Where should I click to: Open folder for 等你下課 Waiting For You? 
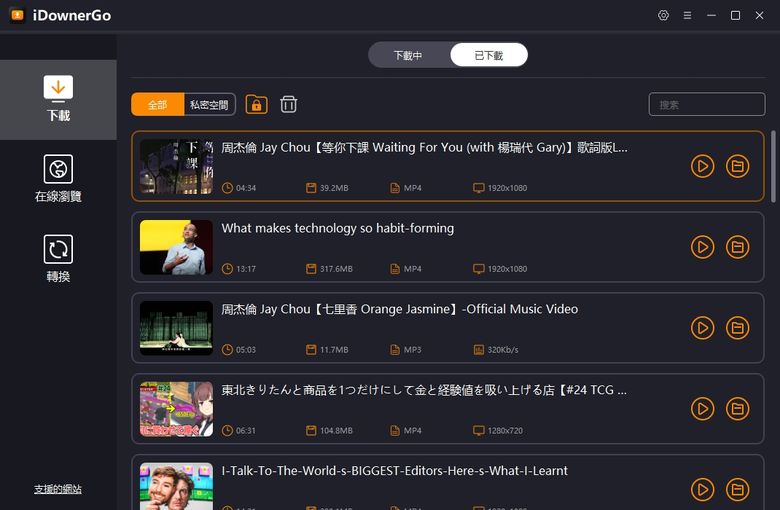point(737,166)
